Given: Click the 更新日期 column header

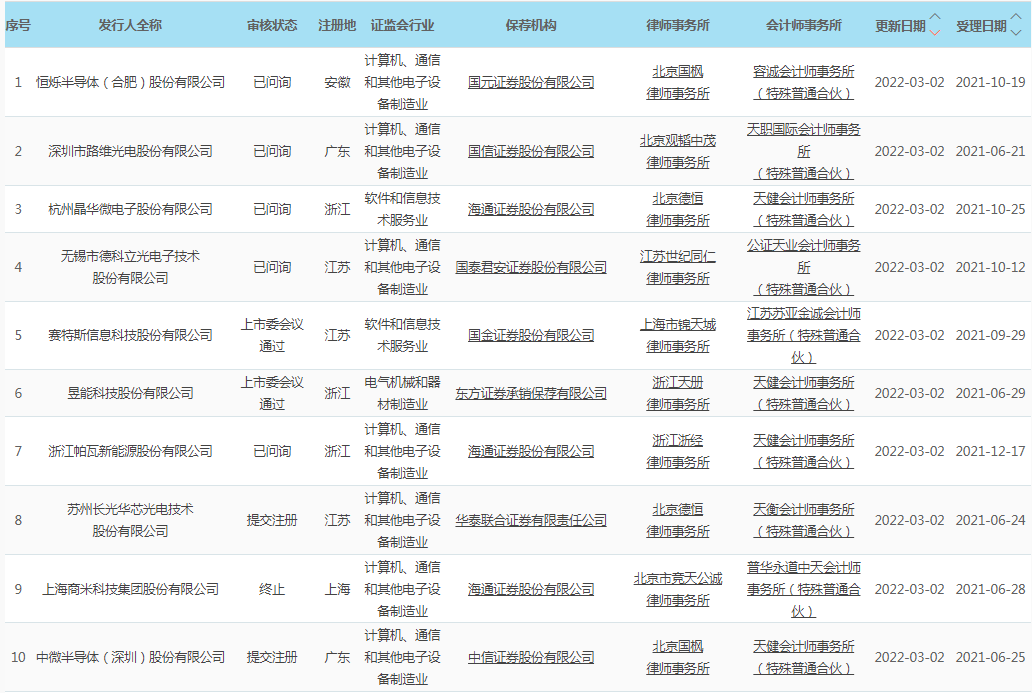Looking at the screenshot, I should 900,26.
